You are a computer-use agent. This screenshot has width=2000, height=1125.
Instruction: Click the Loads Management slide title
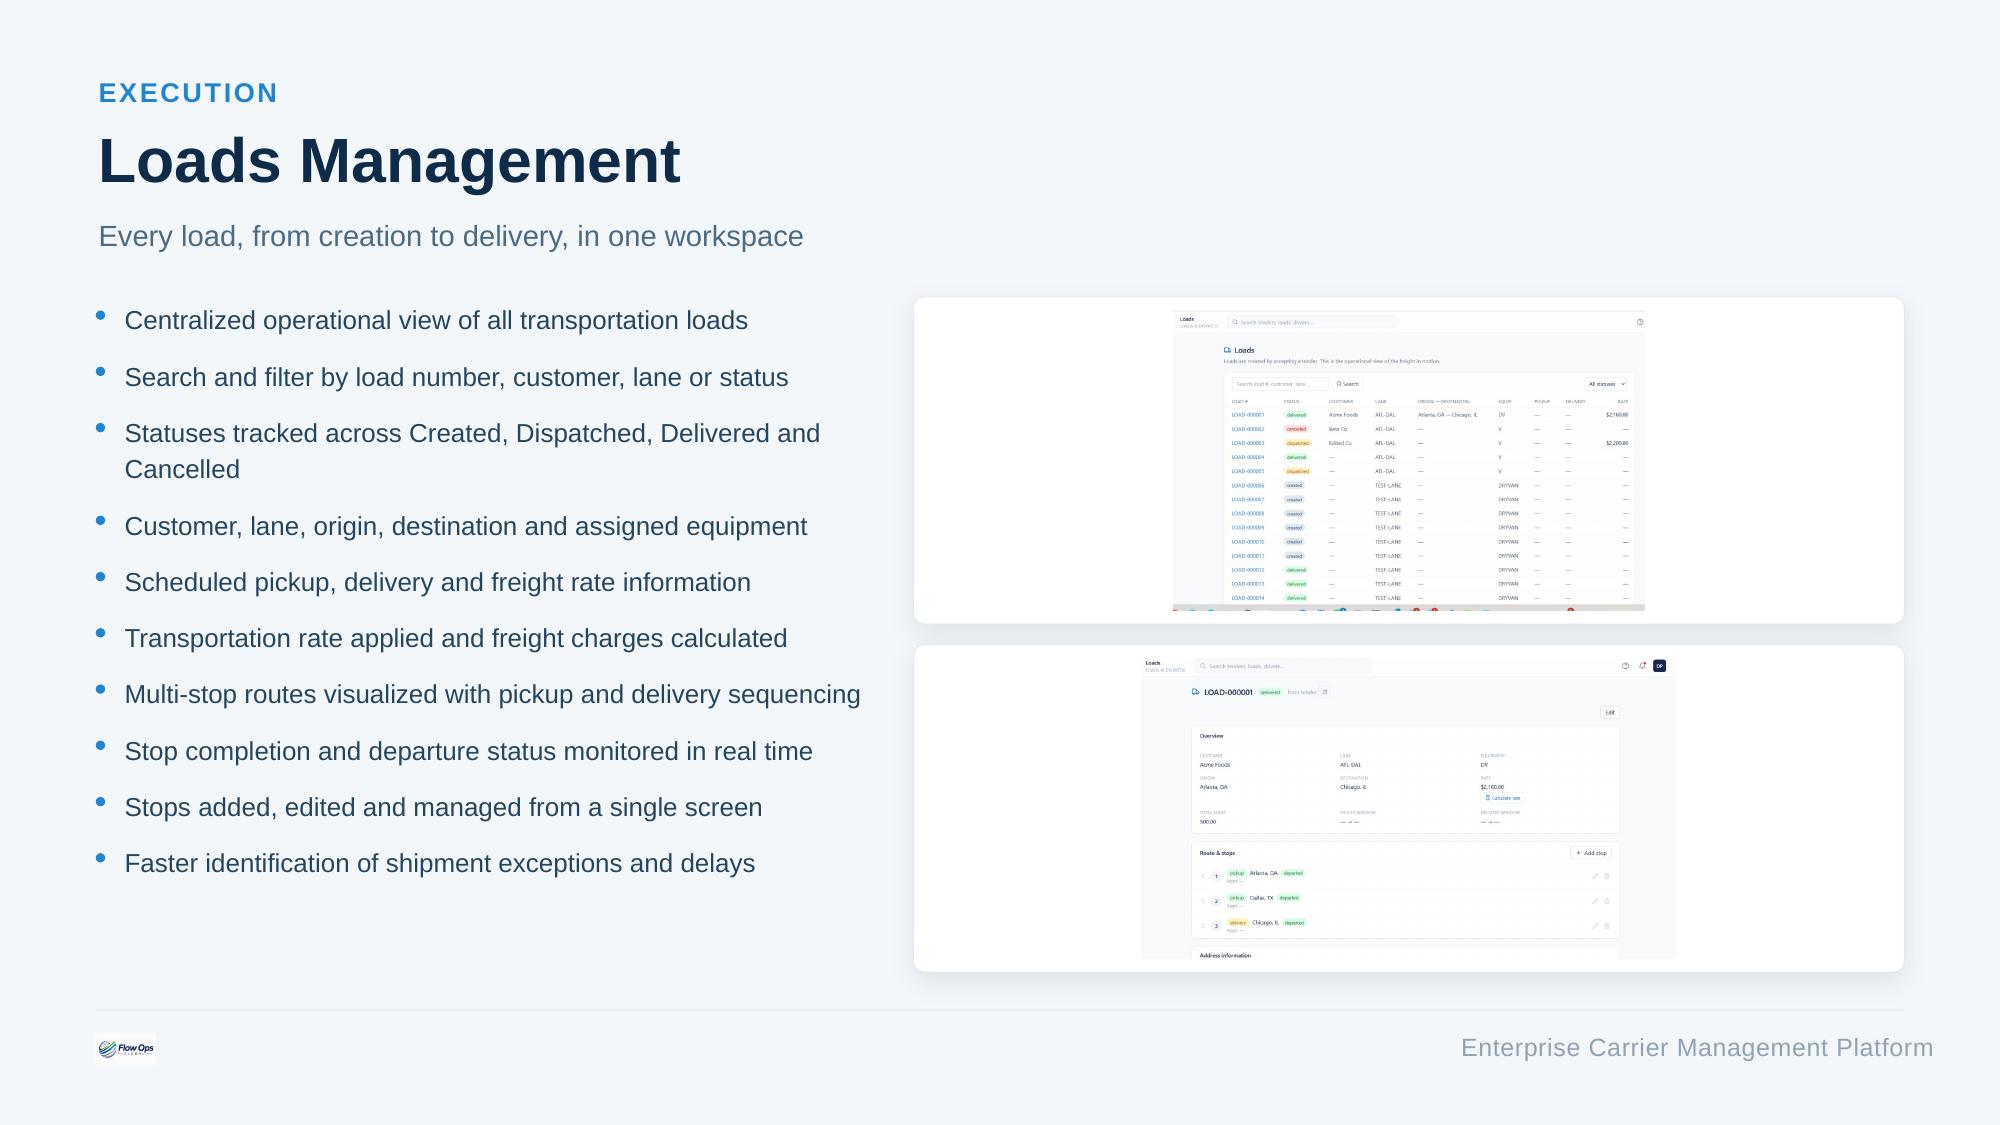point(389,161)
